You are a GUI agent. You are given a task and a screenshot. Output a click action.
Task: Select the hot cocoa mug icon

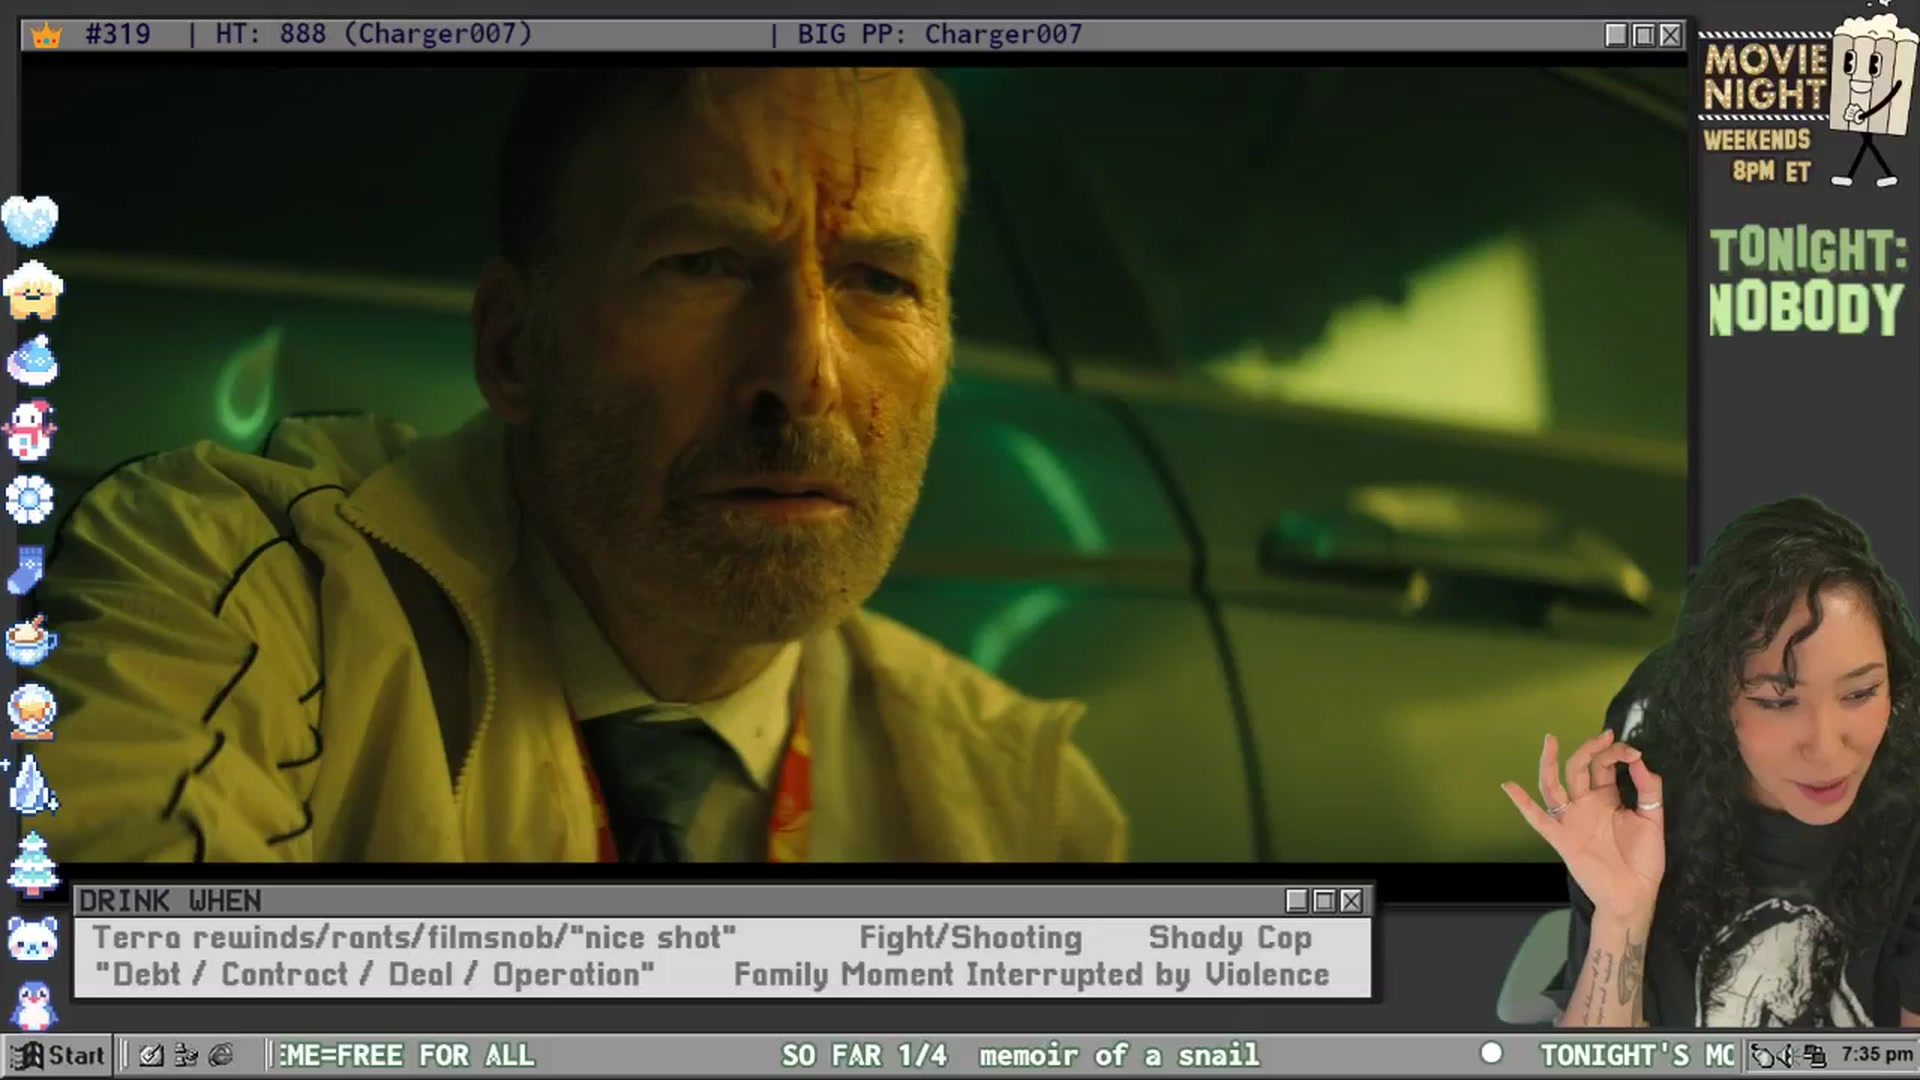pos(30,640)
